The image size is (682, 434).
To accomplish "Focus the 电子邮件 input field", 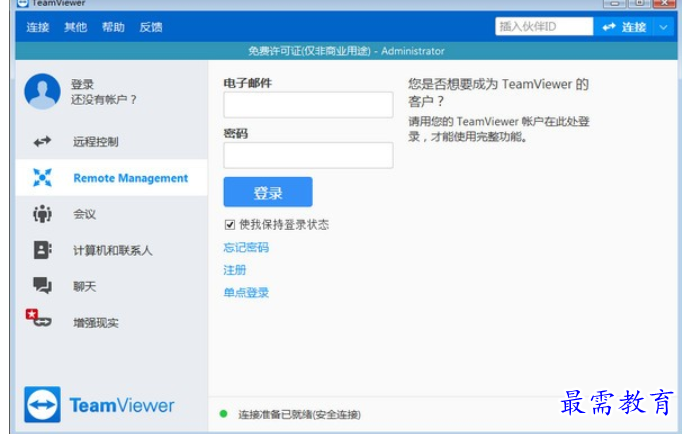I will tap(308, 104).
